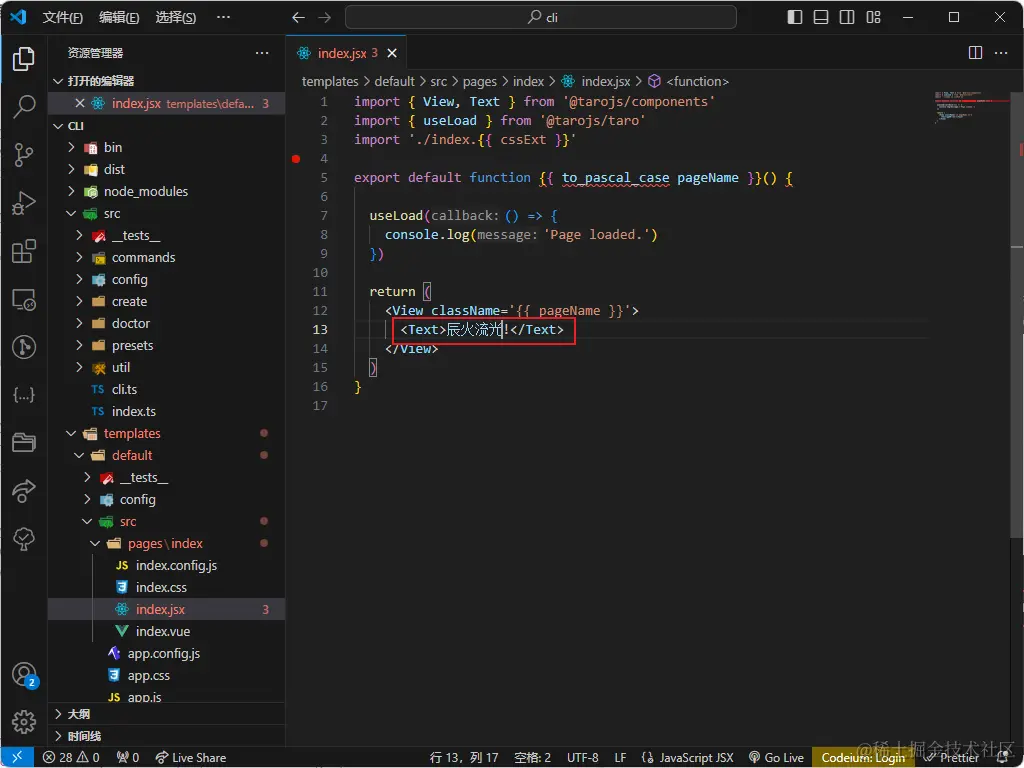Open the Extensions view
Image resolution: width=1024 pixels, height=768 pixels.
pyautogui.click(x=24, y=251)
